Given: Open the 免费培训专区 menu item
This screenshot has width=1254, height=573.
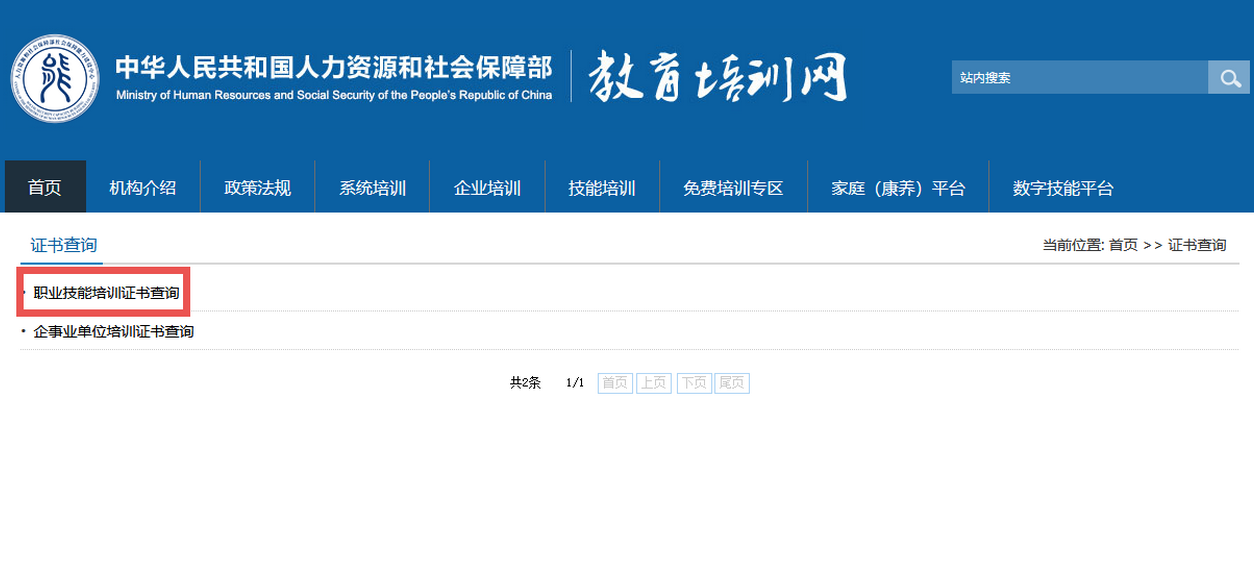Looking at the screenshot, I should click(733, 188).
